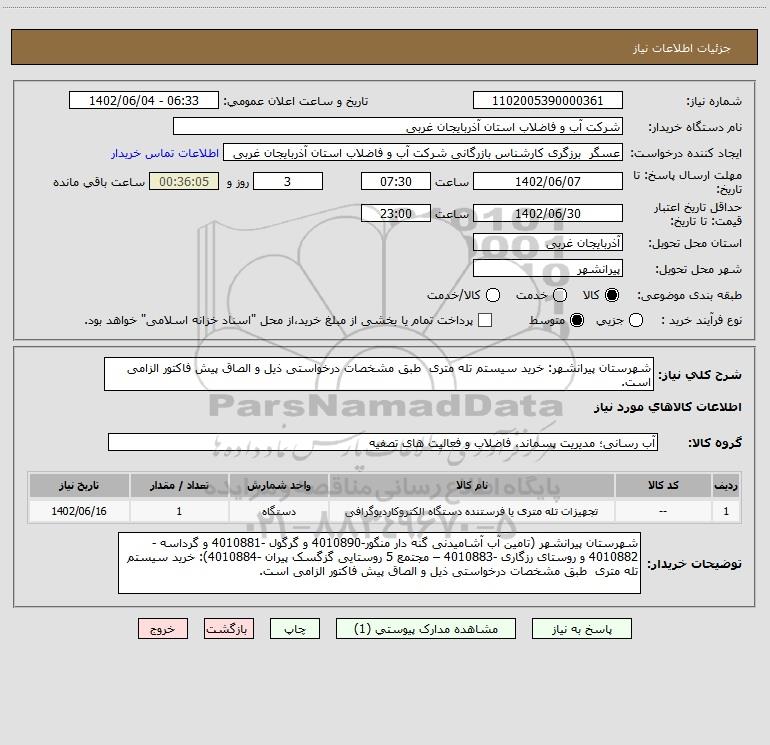Click the unit cell دستگاه
The width and height of the screenshot is (770, 745).
click(278, 511)
